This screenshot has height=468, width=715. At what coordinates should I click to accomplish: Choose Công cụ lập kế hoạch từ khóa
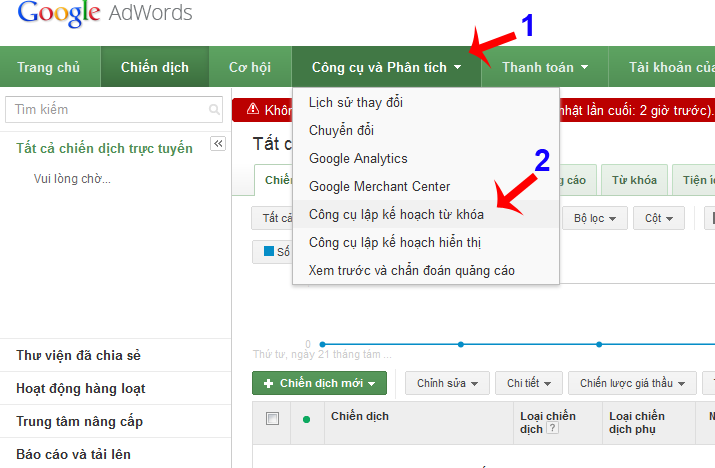[x=426, y=214]
